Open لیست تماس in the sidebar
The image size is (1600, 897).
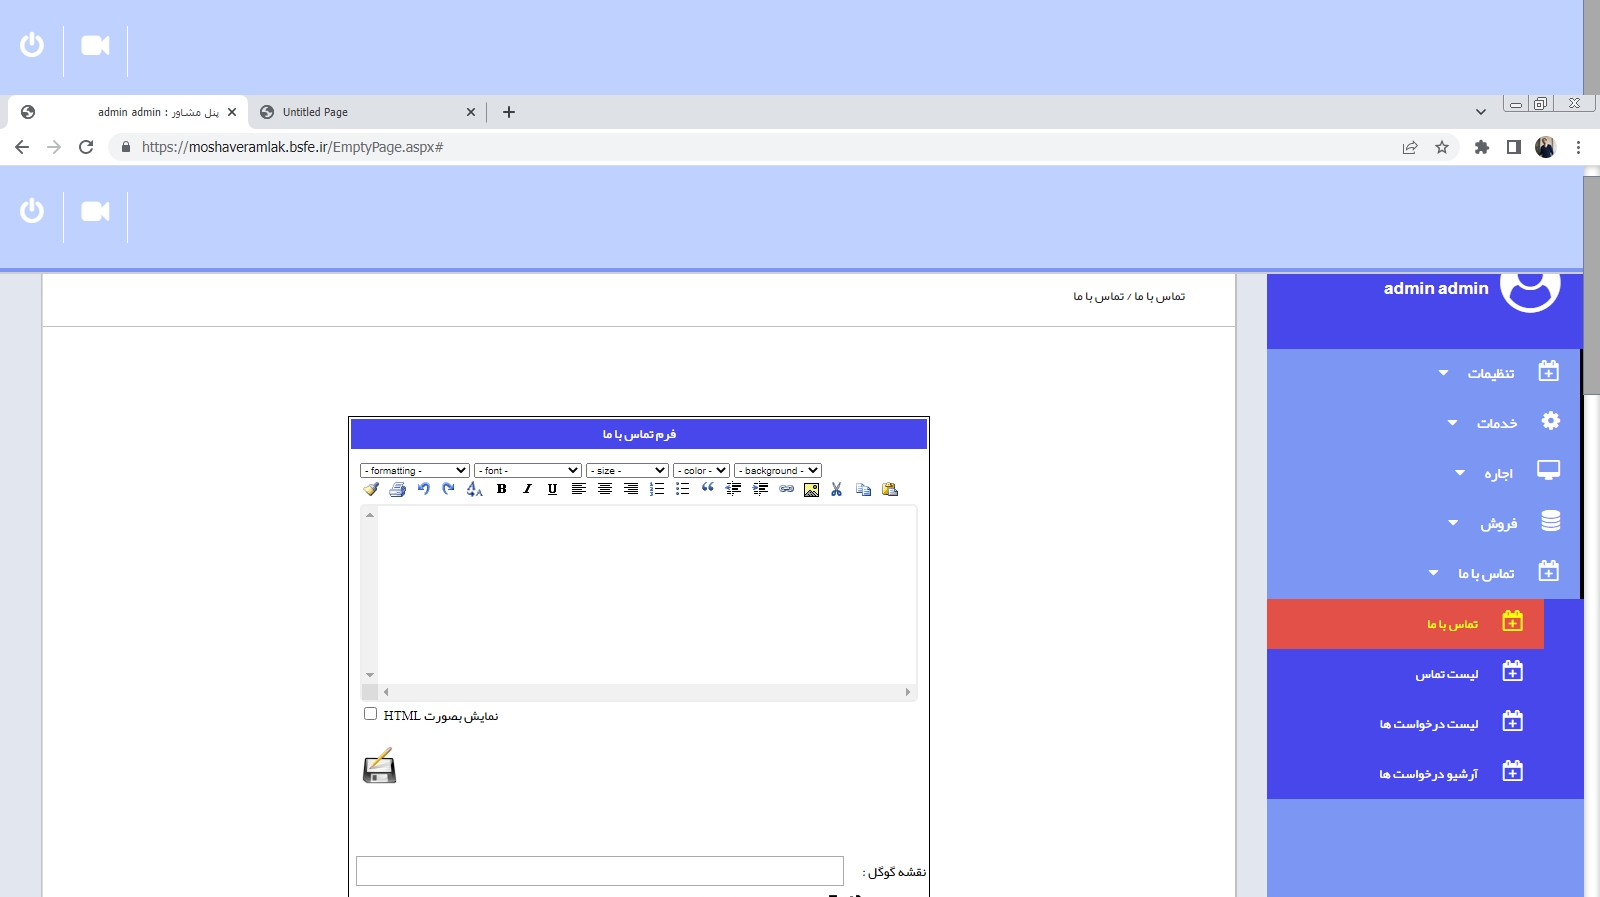[x=1446, y=674]
